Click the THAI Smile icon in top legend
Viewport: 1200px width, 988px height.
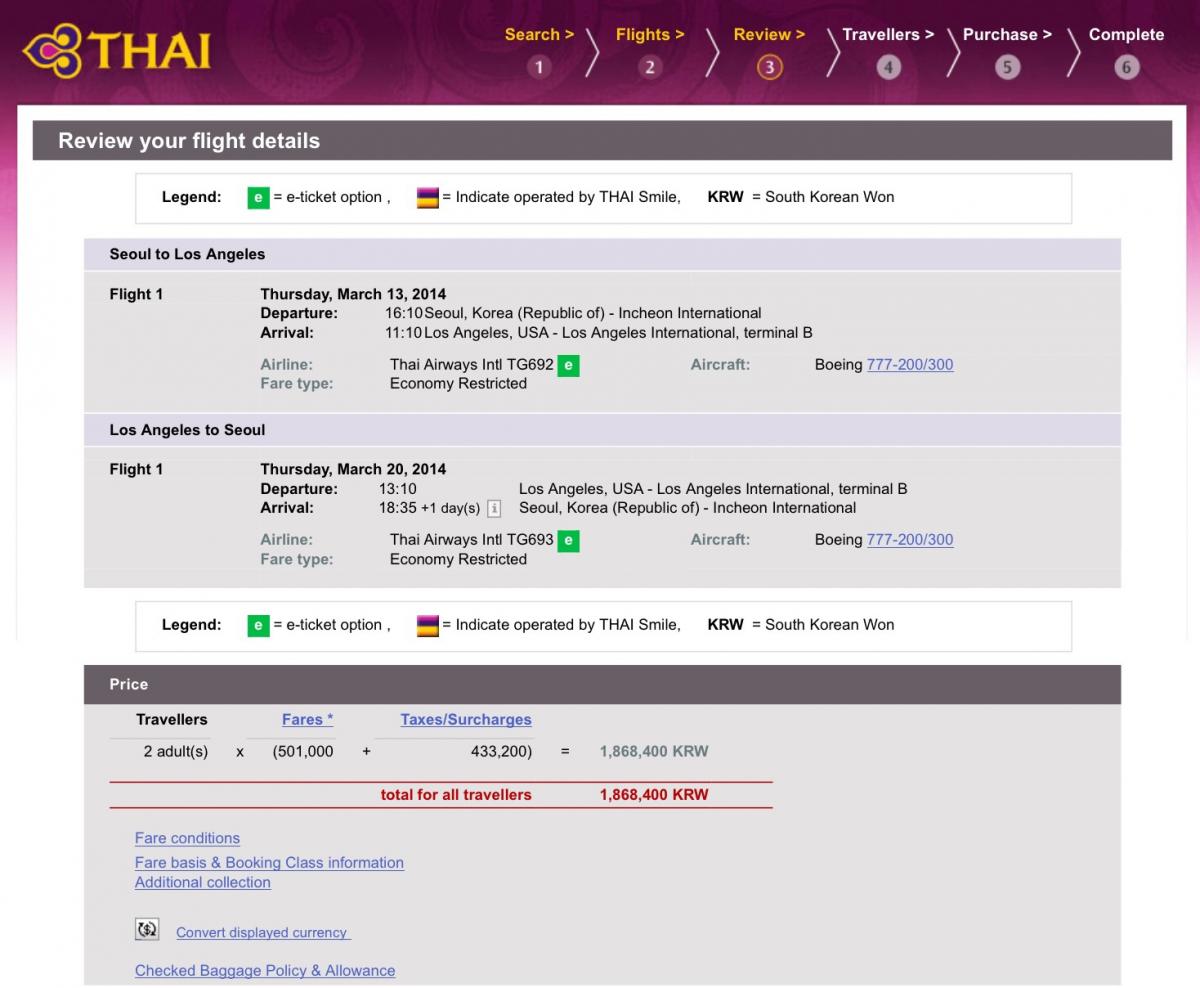pos(428,198)
